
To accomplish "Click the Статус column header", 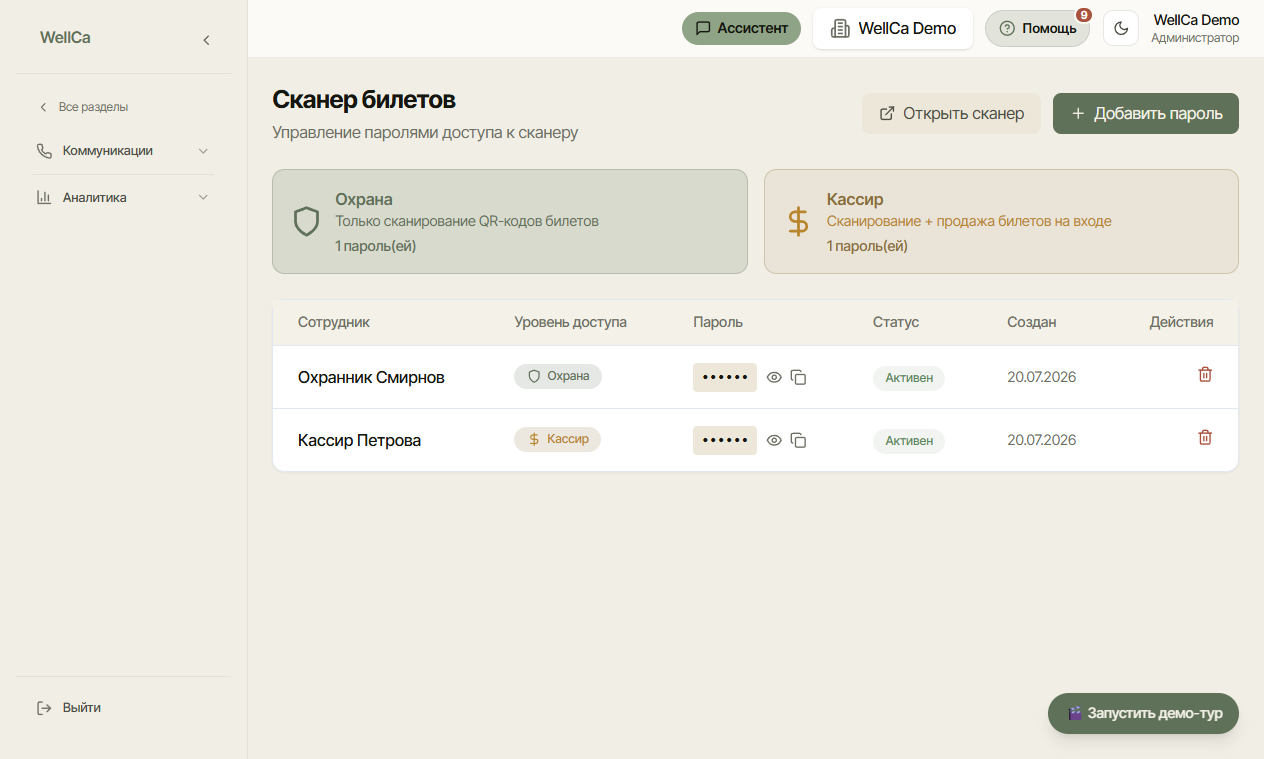I will click(896, 322).
